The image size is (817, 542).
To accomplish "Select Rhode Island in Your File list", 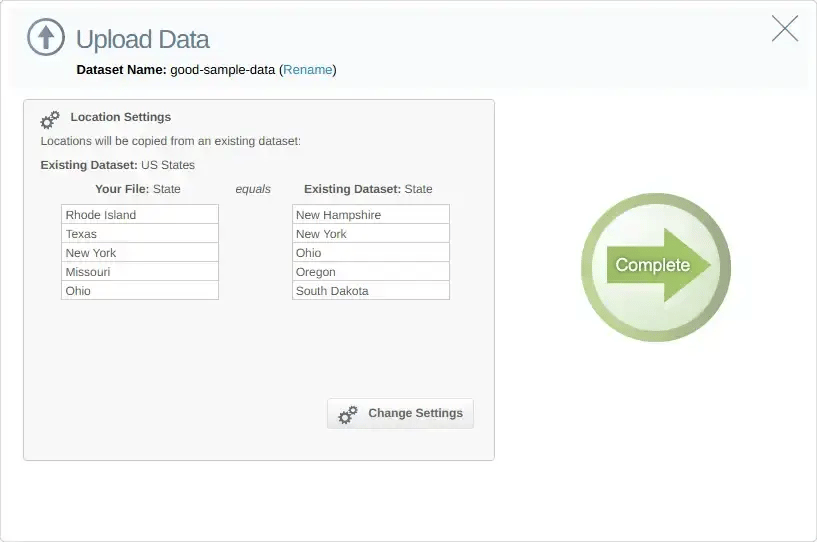I will (140, 215).
